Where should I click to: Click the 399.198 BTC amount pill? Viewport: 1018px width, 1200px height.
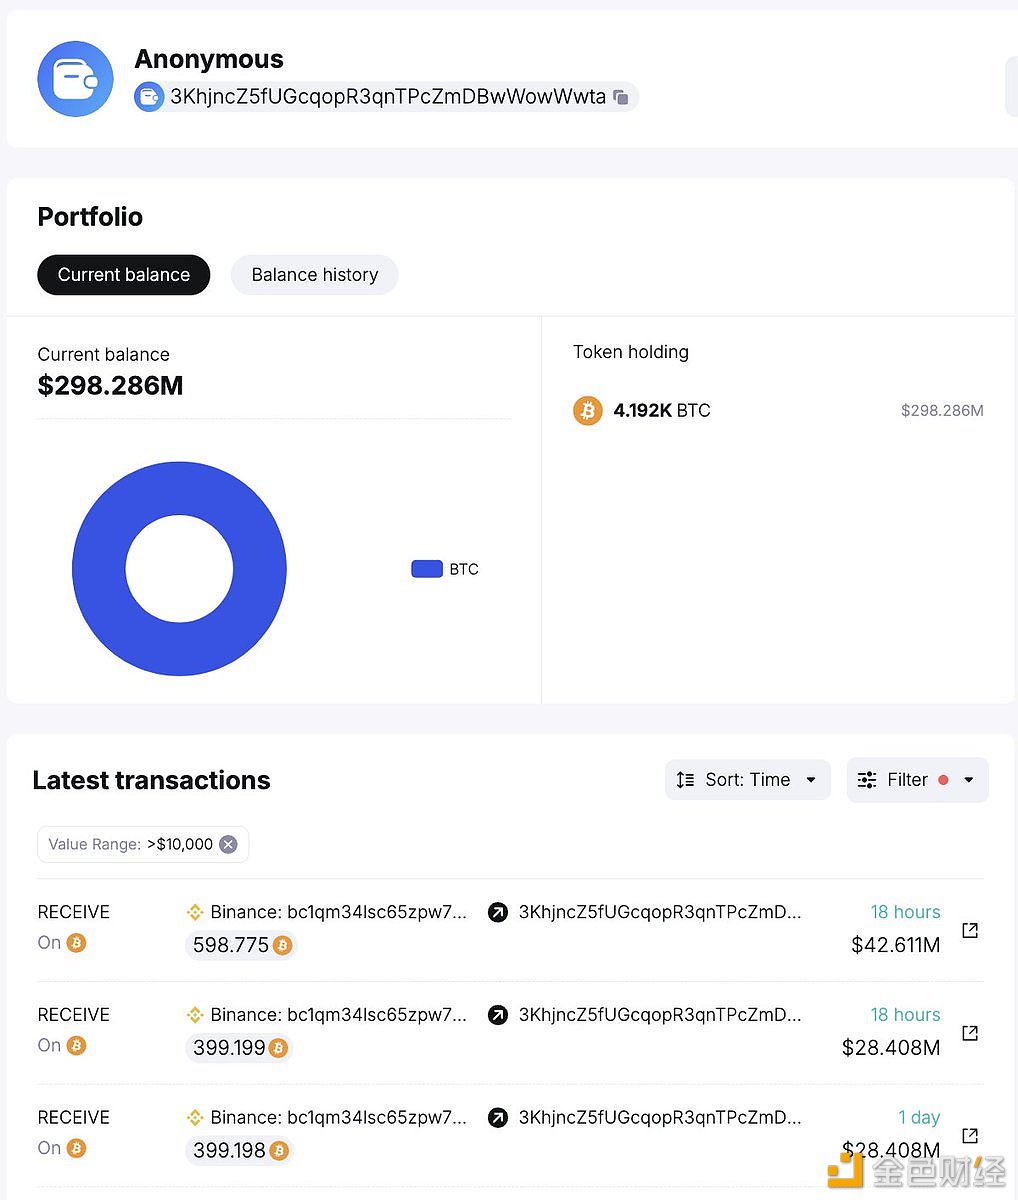(x=240, y=1150)
